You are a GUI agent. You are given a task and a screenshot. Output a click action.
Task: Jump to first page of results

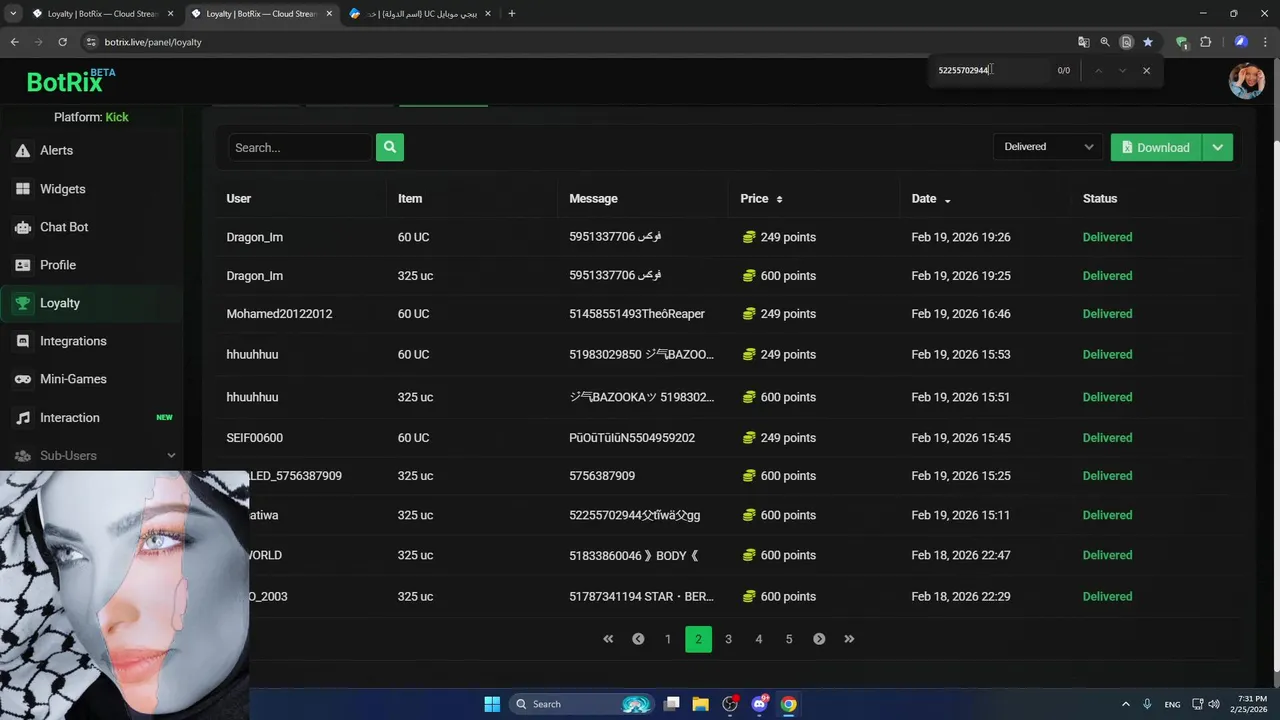click(608, 639)
